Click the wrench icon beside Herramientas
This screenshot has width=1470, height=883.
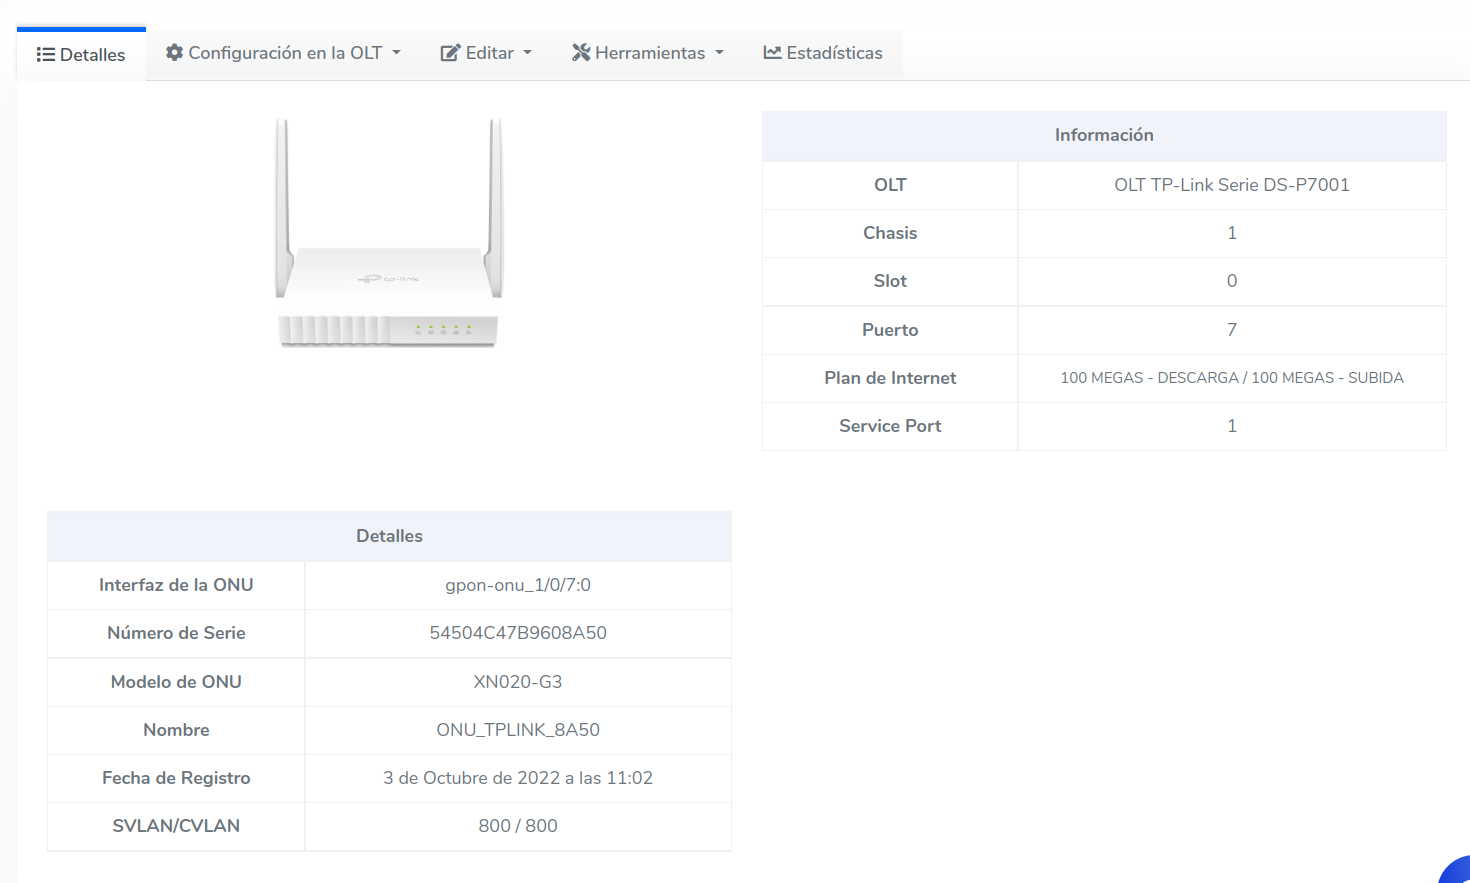point(580,53)
